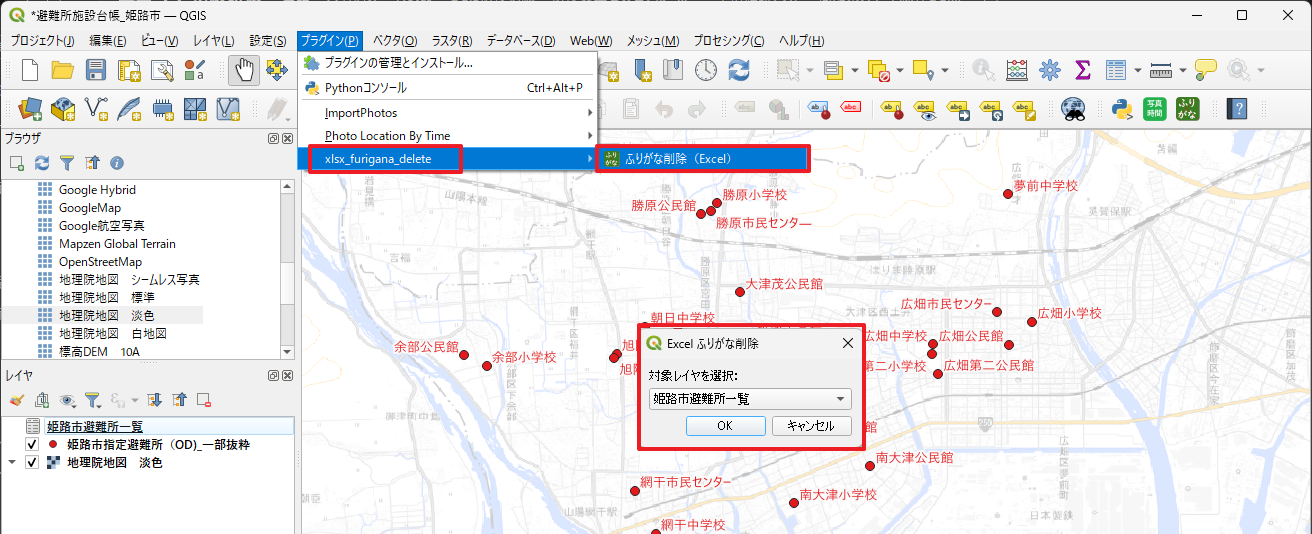Click the green 写真時間 plugin icon

click(x=1155, y=109)
